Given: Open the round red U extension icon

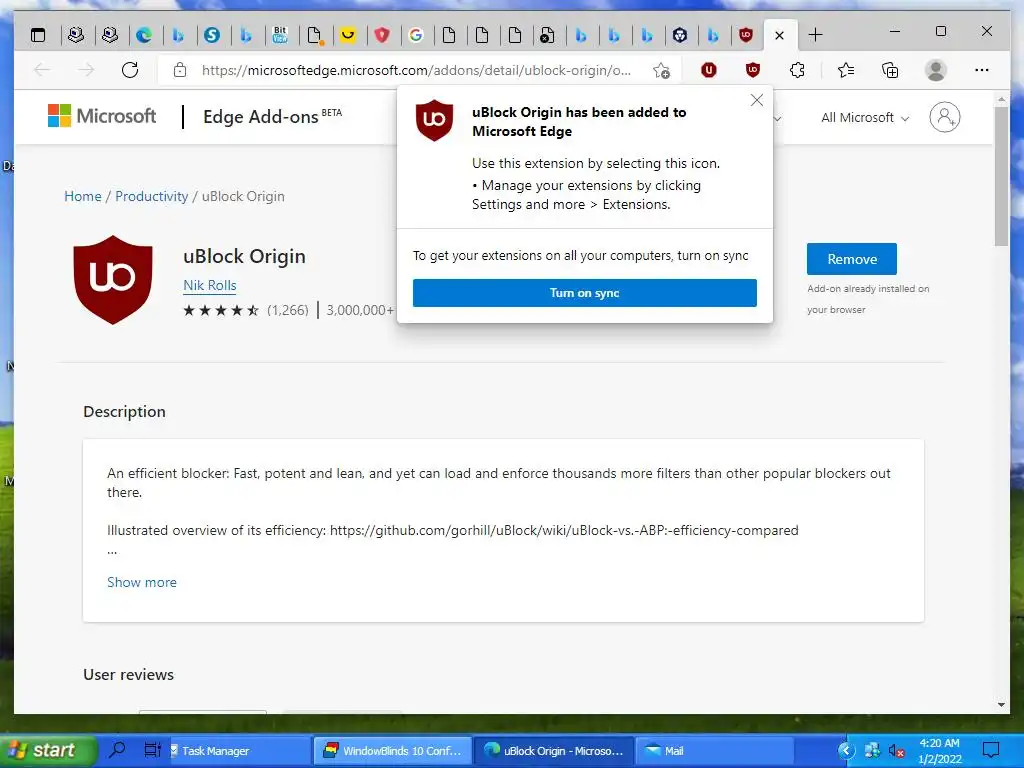Looking at the screenshot, I should 709,70.
